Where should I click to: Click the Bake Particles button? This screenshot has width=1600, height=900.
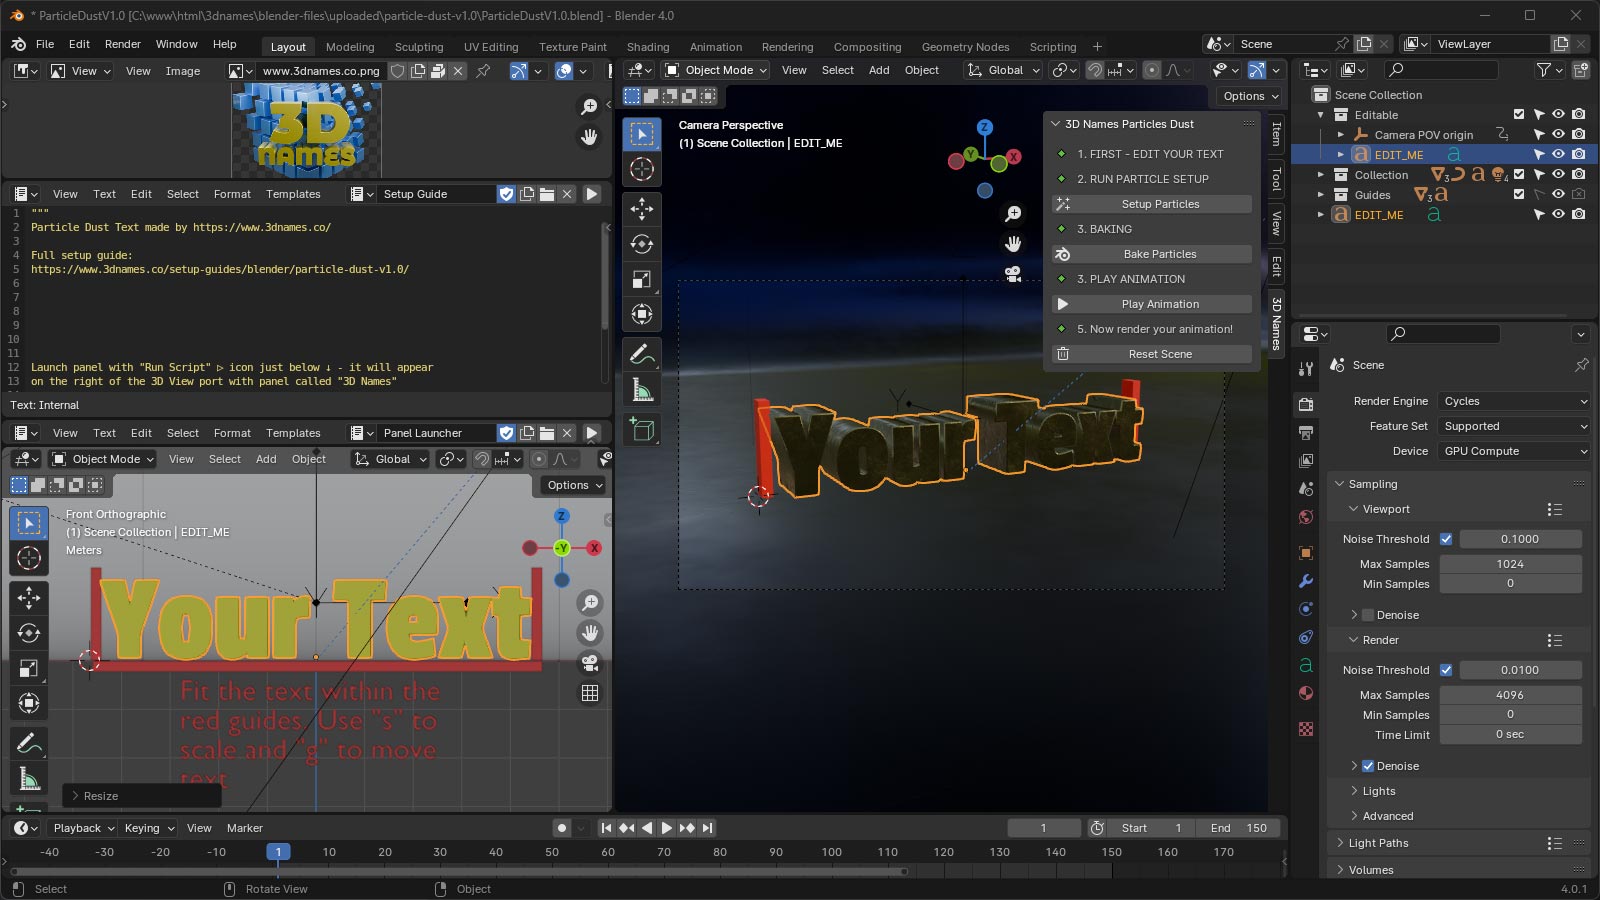tap(1160, 254)
